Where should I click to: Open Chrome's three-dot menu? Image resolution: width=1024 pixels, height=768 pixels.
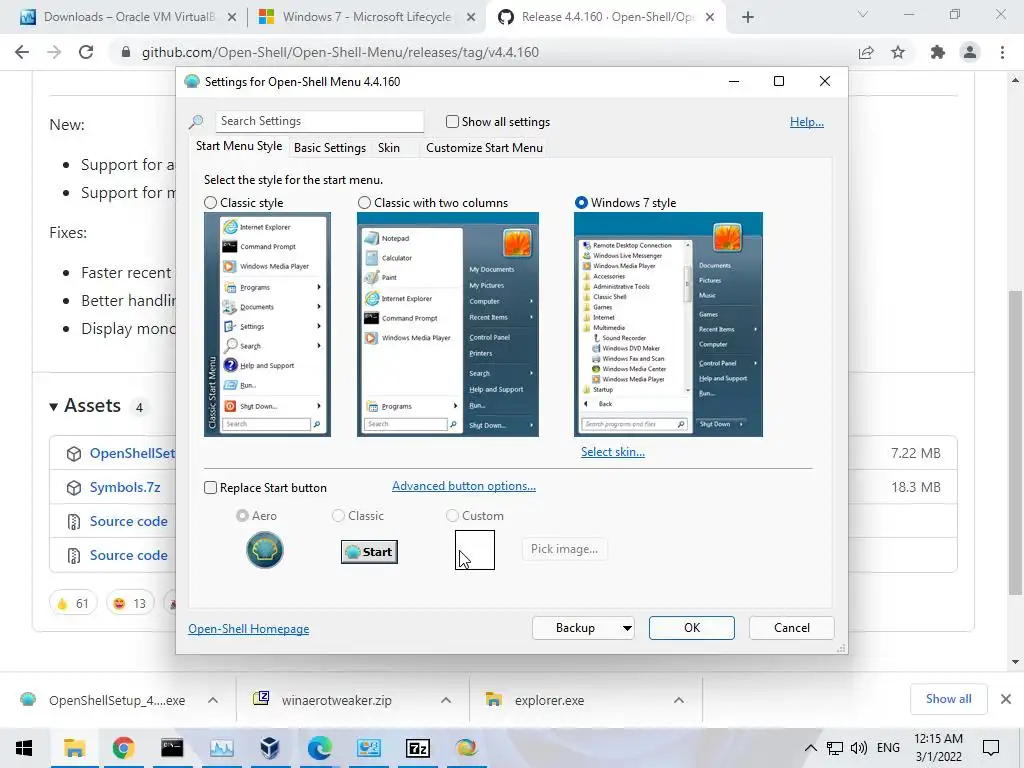[x=1002, y=52]
